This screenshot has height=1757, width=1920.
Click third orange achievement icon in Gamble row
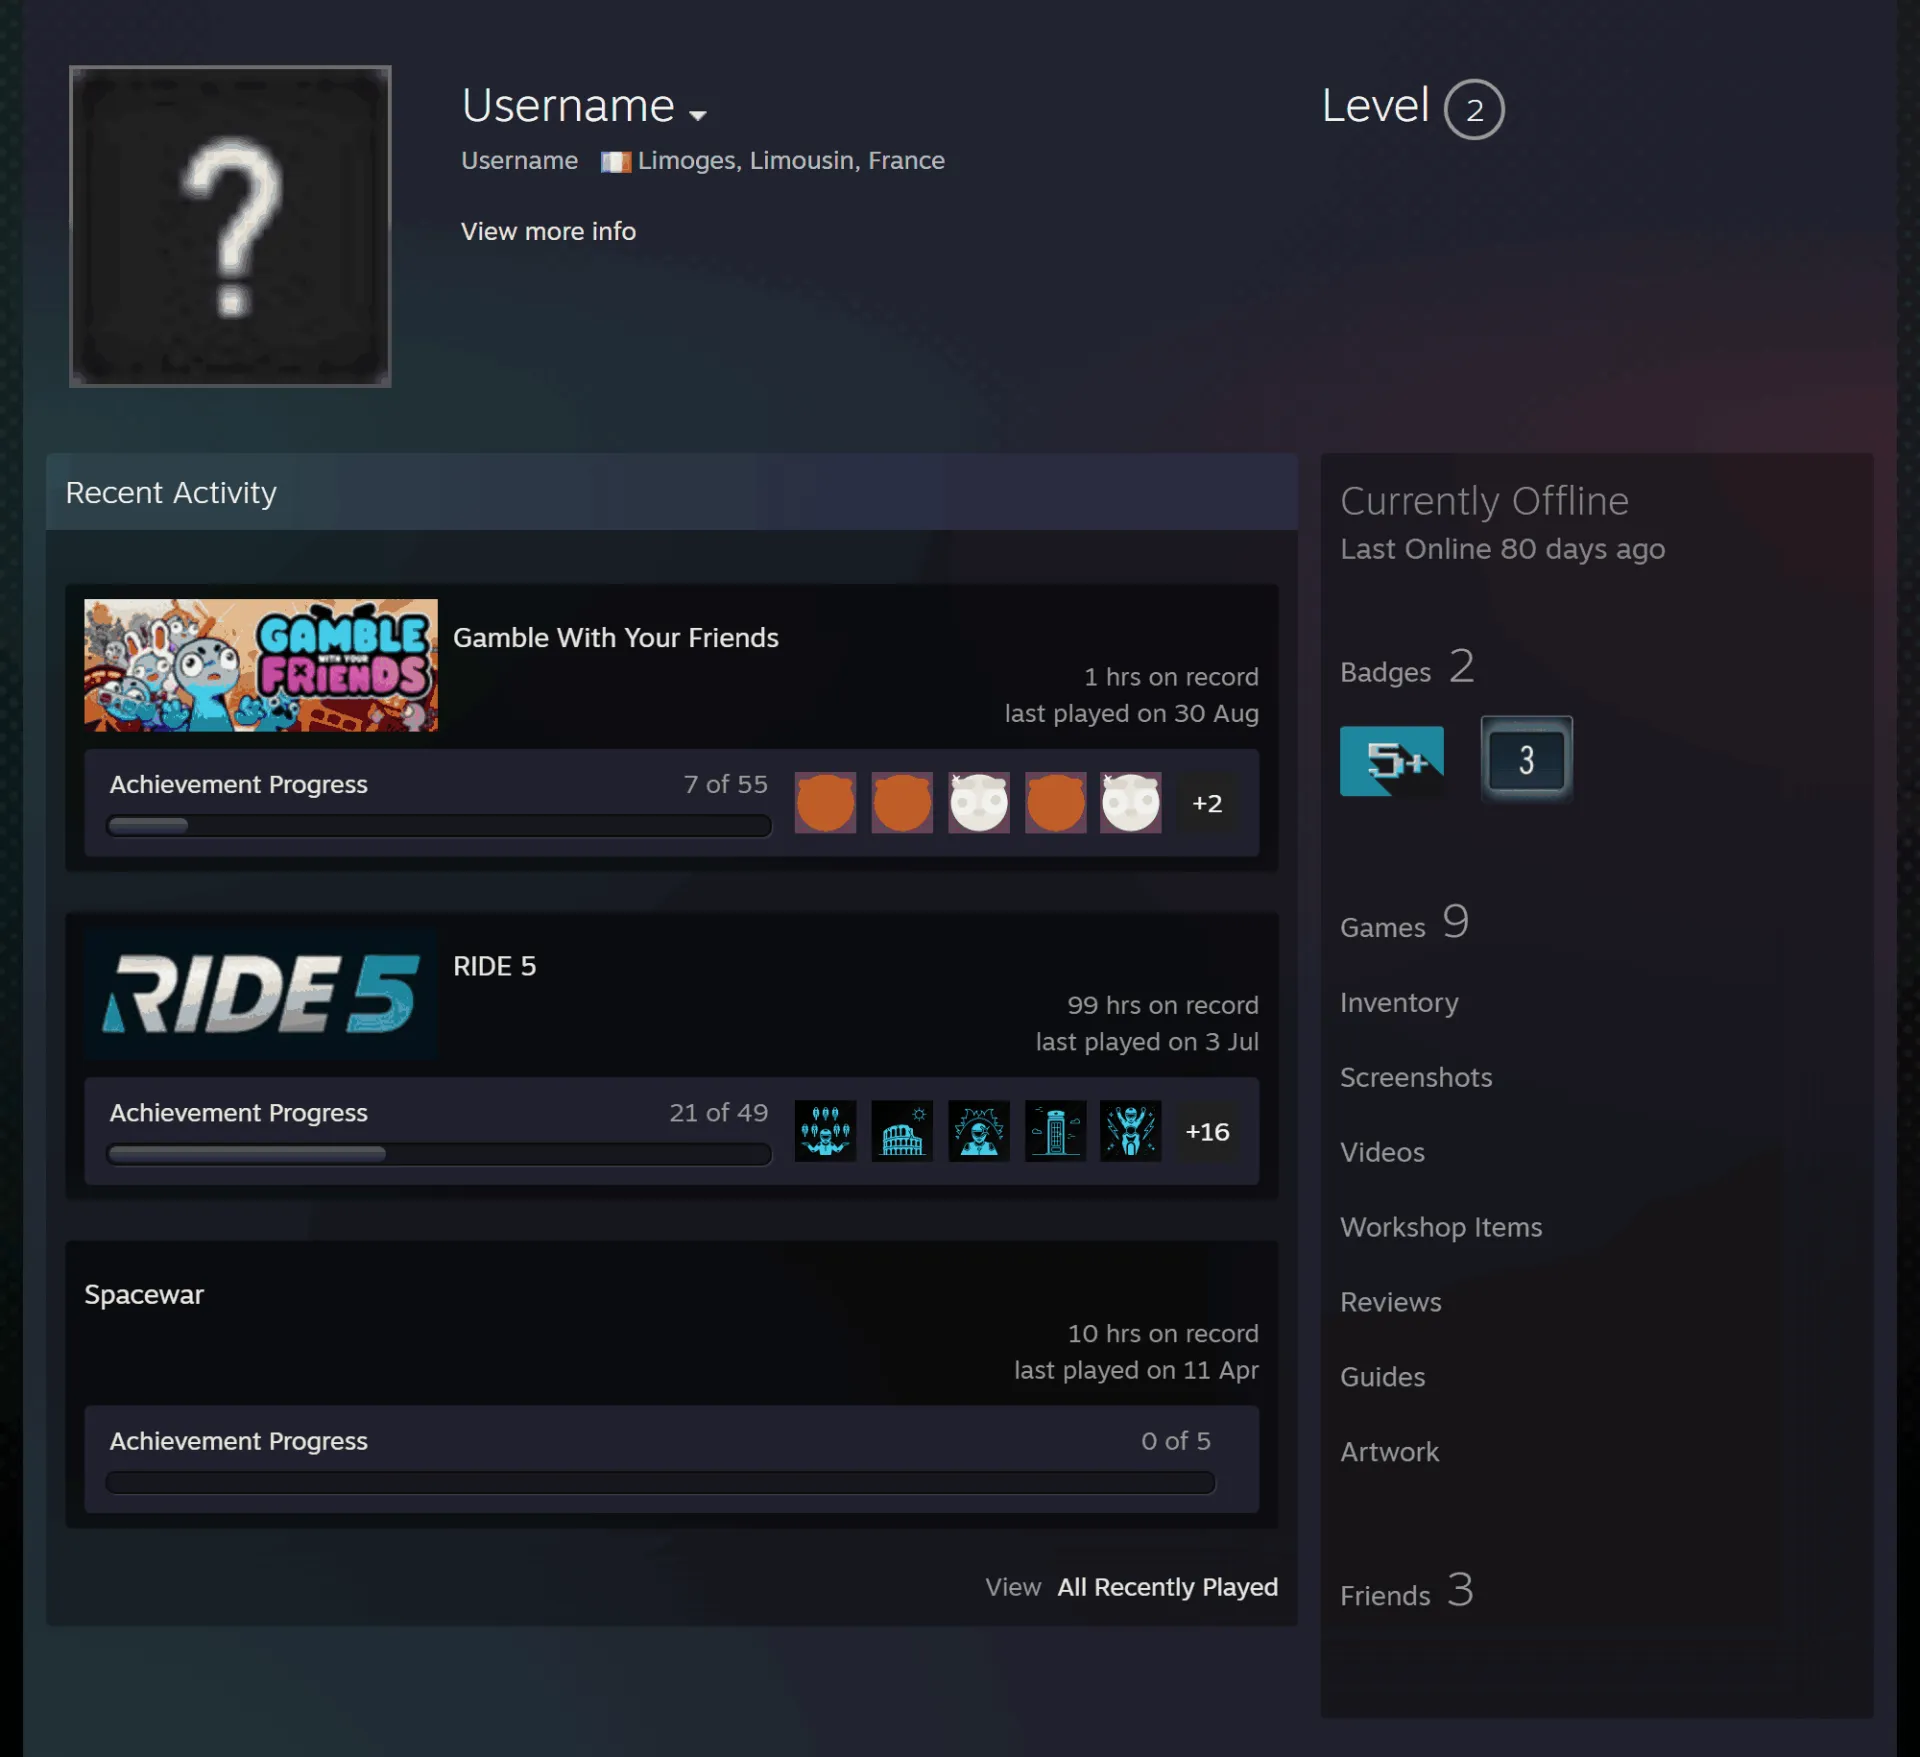tap(1056, 802)
